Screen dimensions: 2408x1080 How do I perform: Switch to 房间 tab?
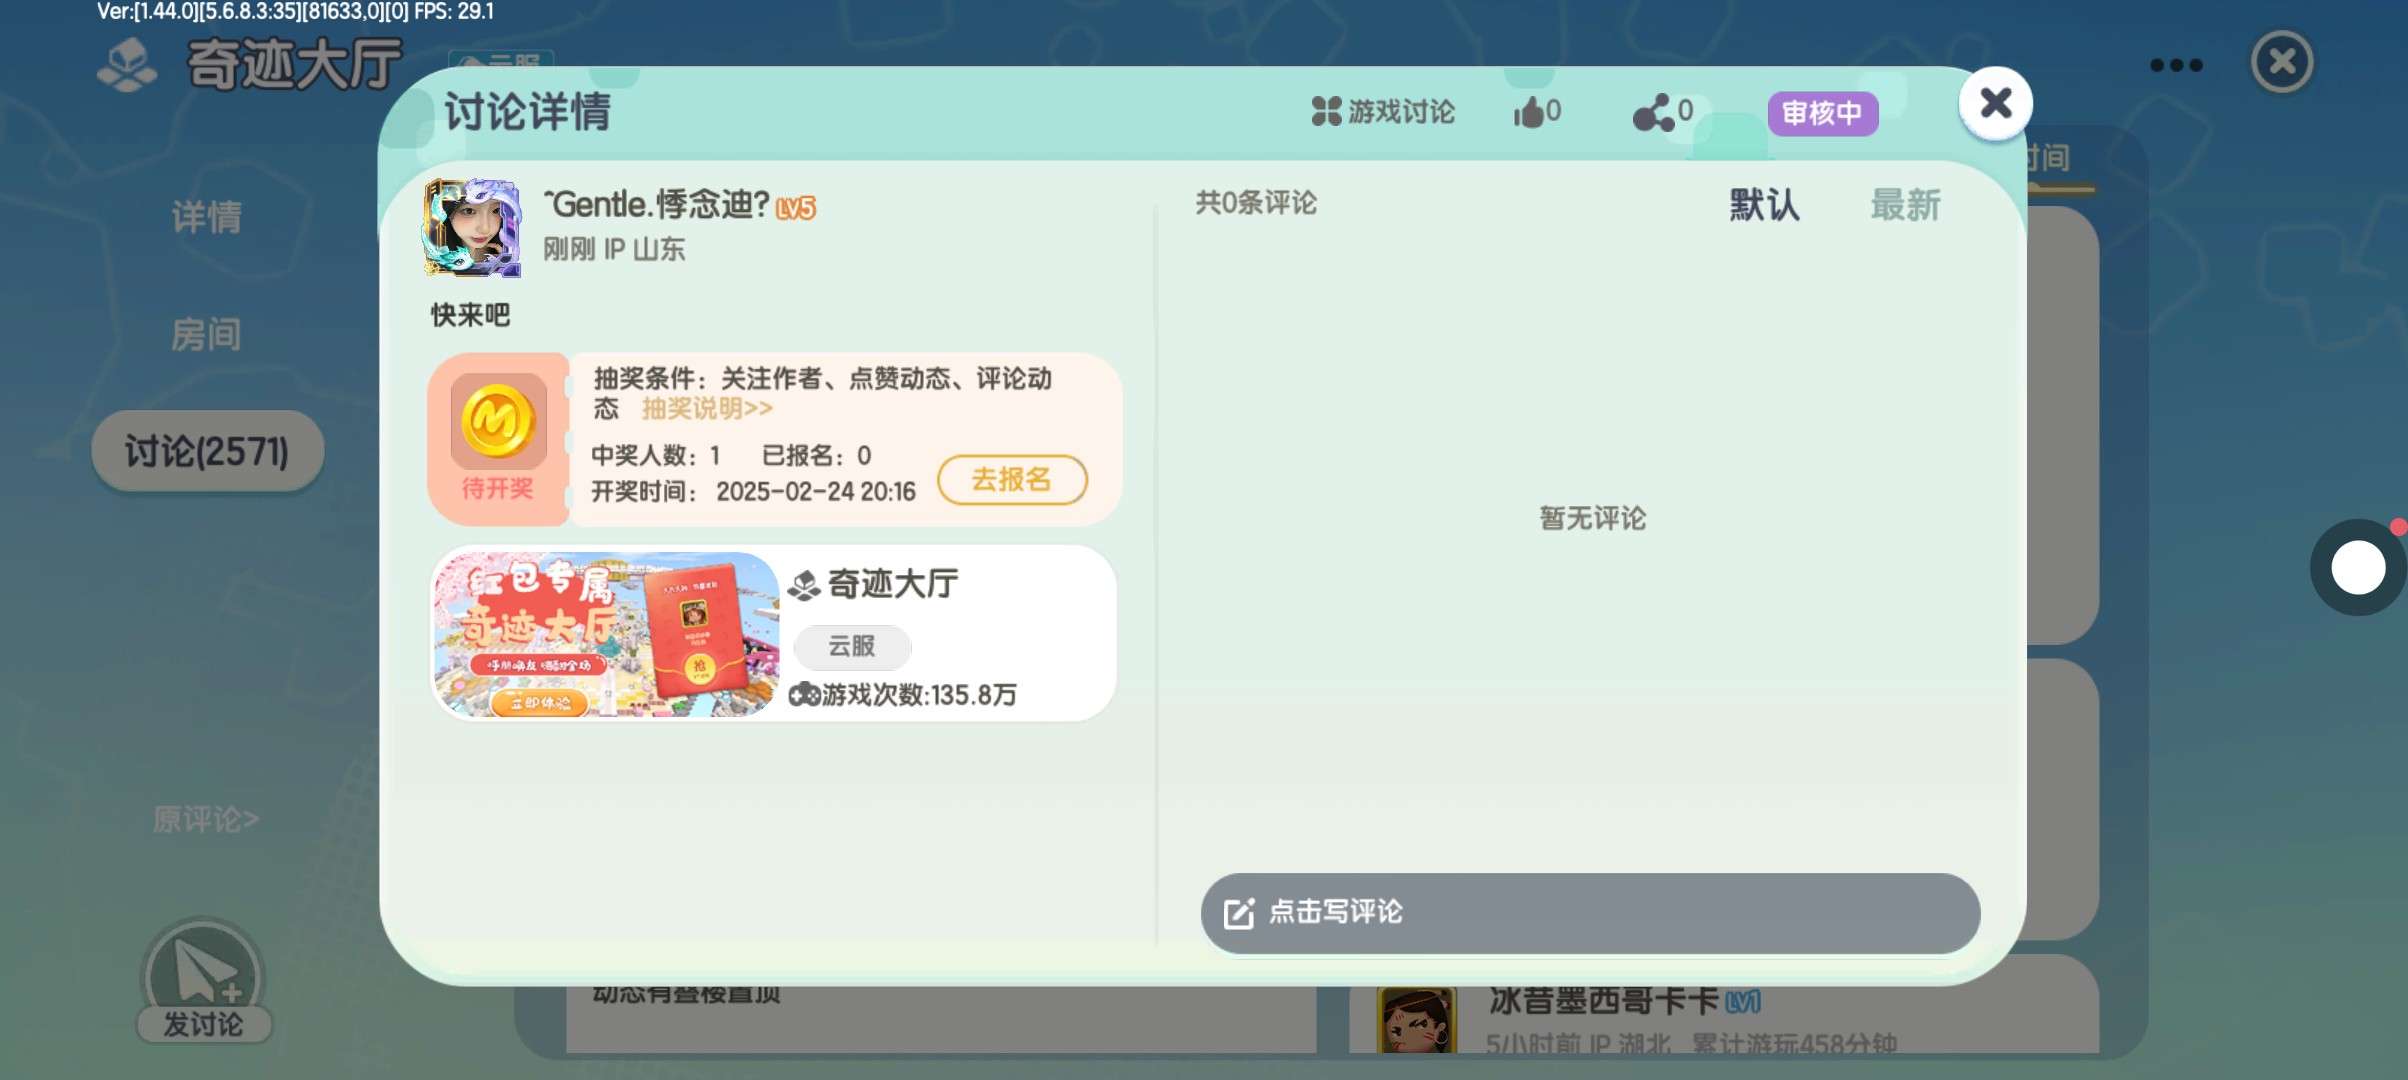point(206,334)
